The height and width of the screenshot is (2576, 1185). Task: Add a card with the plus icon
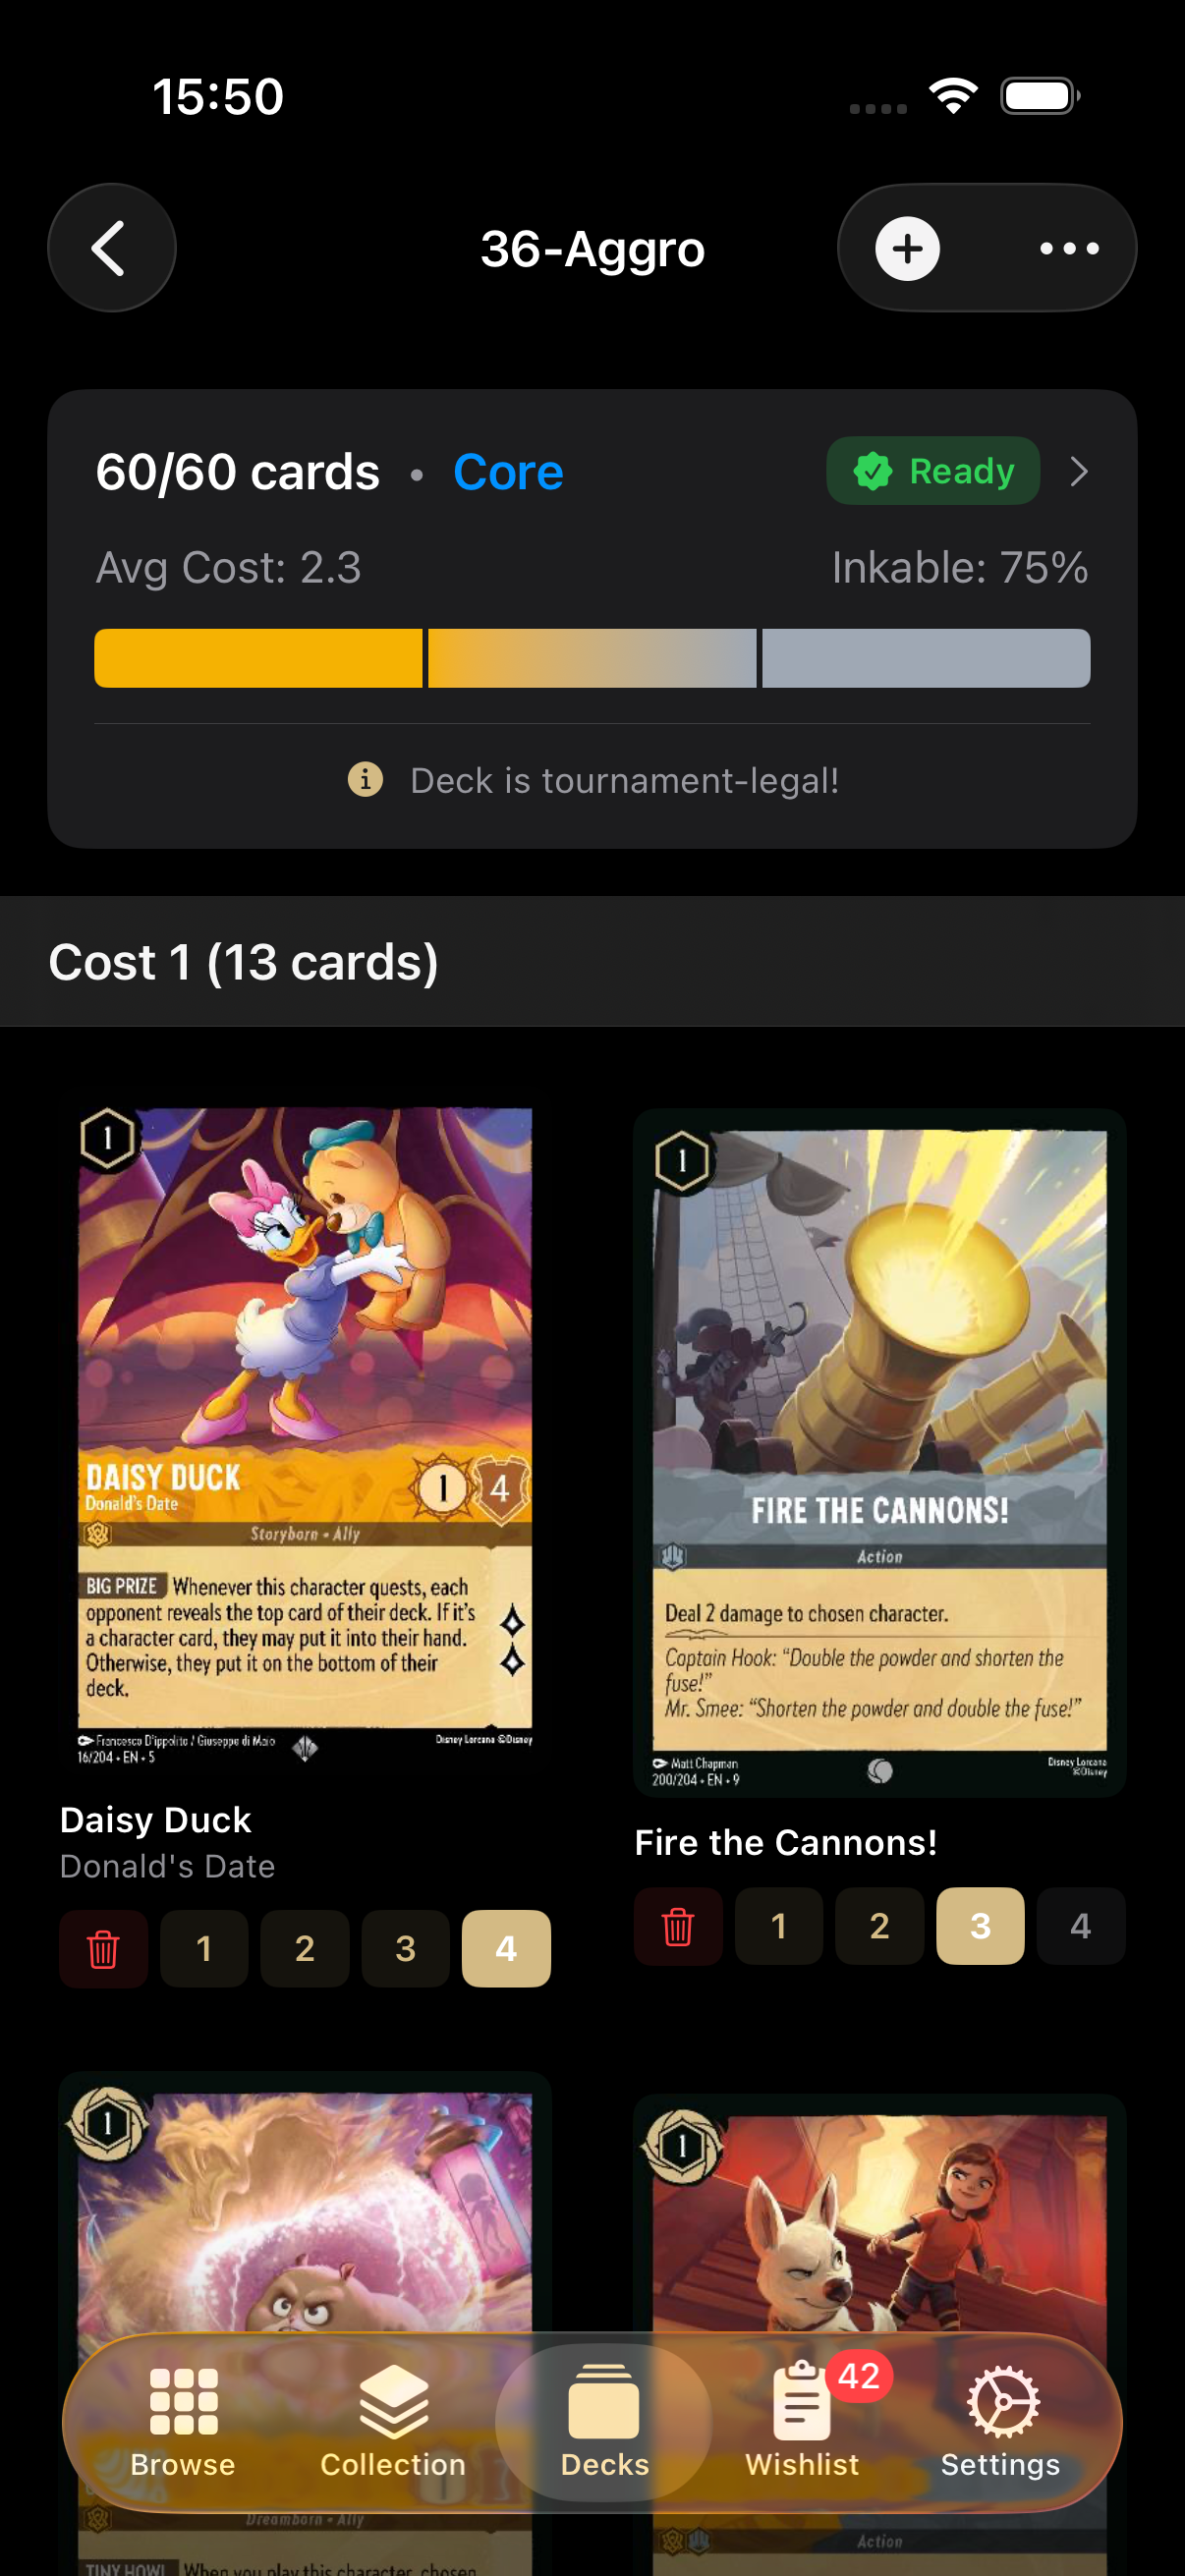point(907,248)
